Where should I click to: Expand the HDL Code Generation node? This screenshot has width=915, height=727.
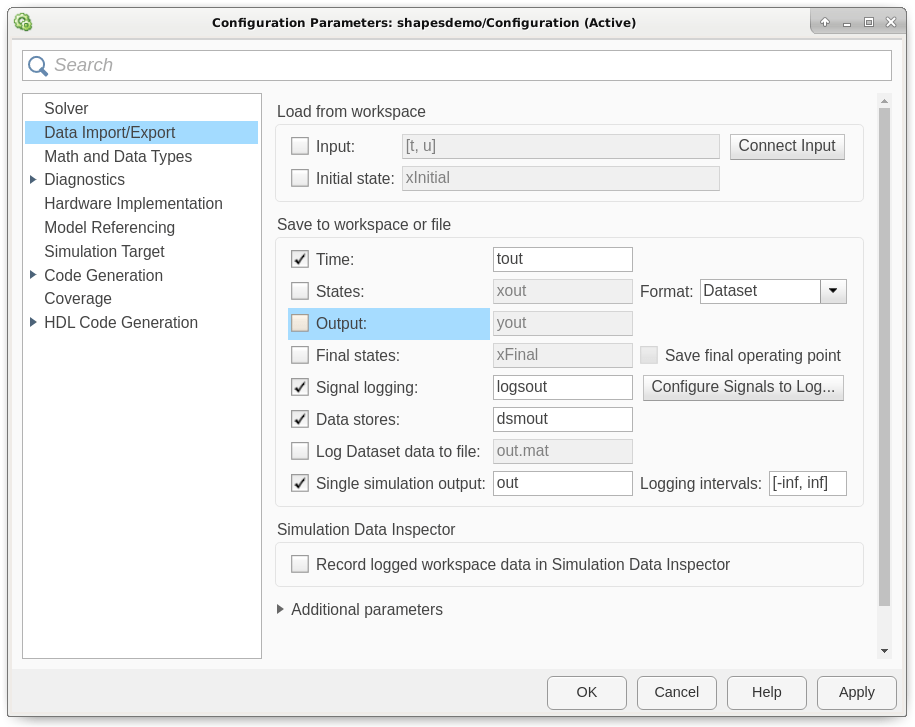coord(33,322)
